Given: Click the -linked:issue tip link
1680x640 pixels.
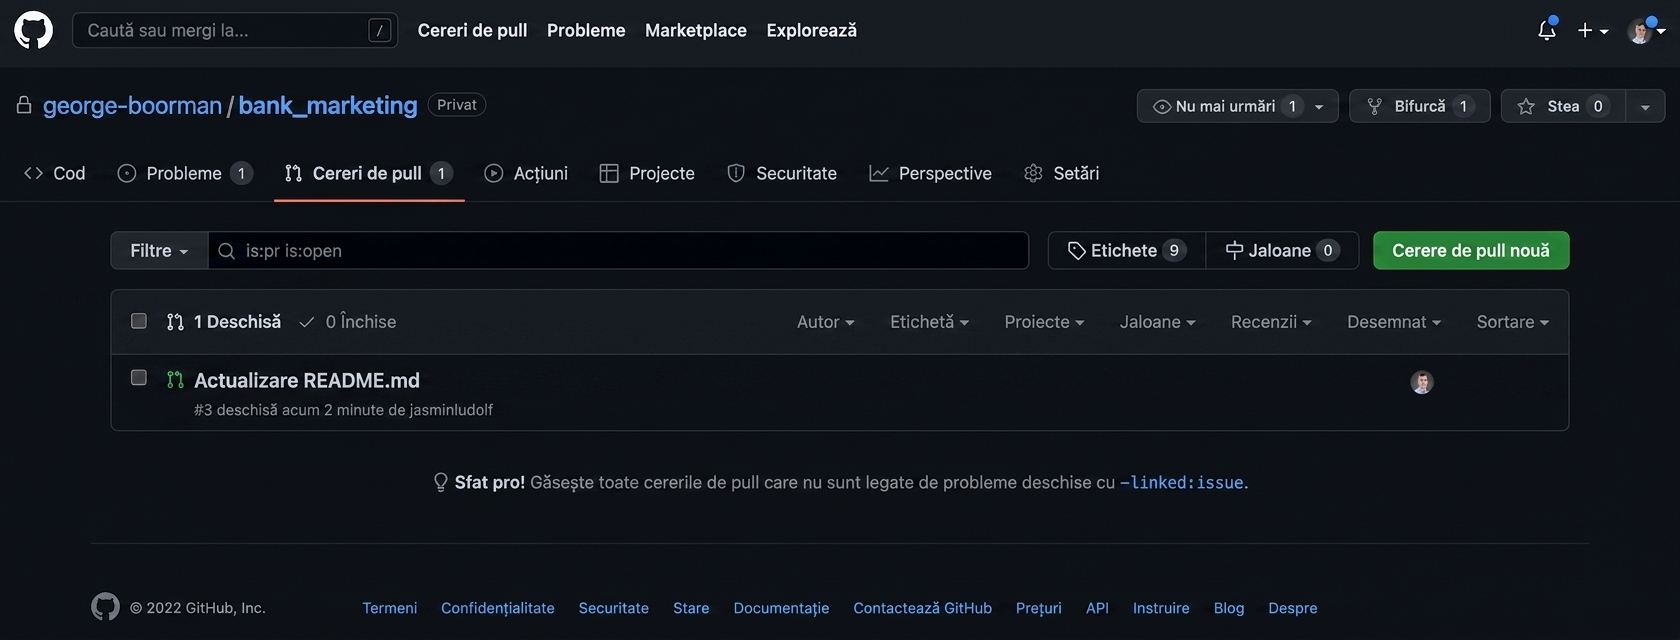Looking at the screenshot, I should 1181,482.
